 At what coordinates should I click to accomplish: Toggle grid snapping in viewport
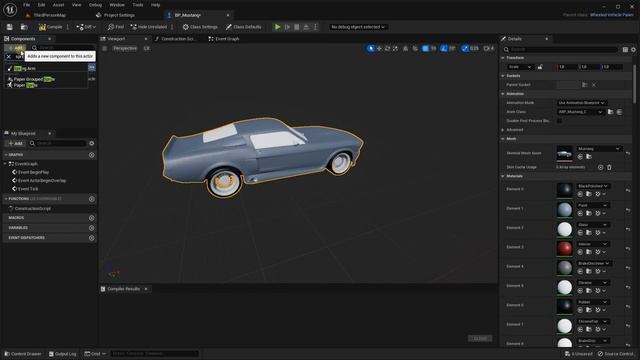(425, 49)
